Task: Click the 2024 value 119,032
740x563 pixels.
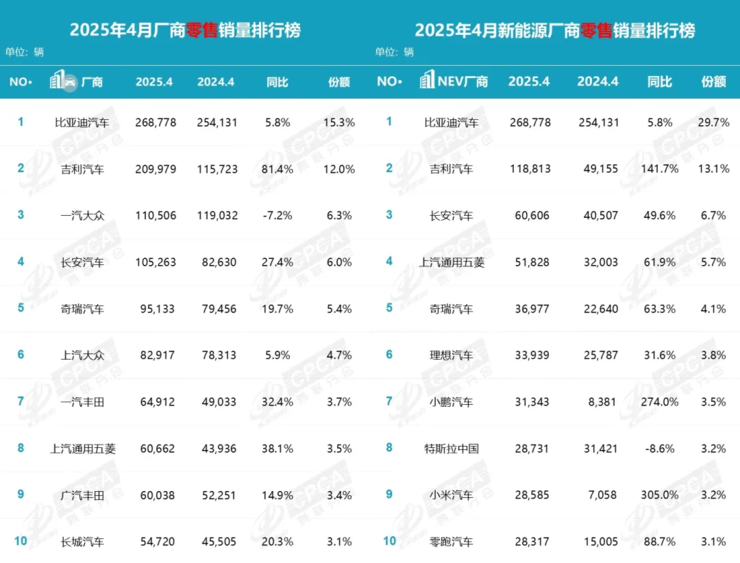Action: [x=217, y=216]
